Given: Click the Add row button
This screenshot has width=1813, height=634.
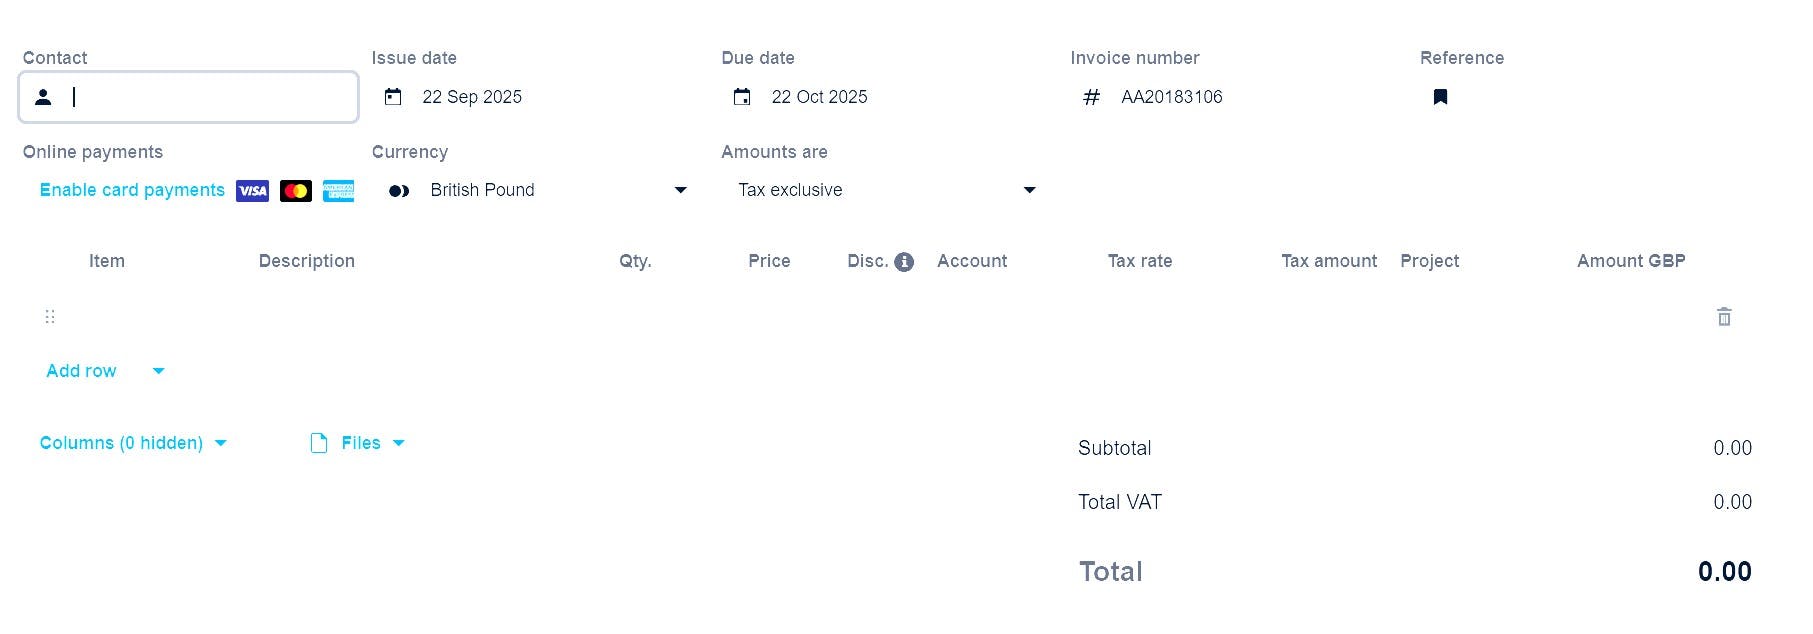Looking at the screenshot, I should coord(81,371).
